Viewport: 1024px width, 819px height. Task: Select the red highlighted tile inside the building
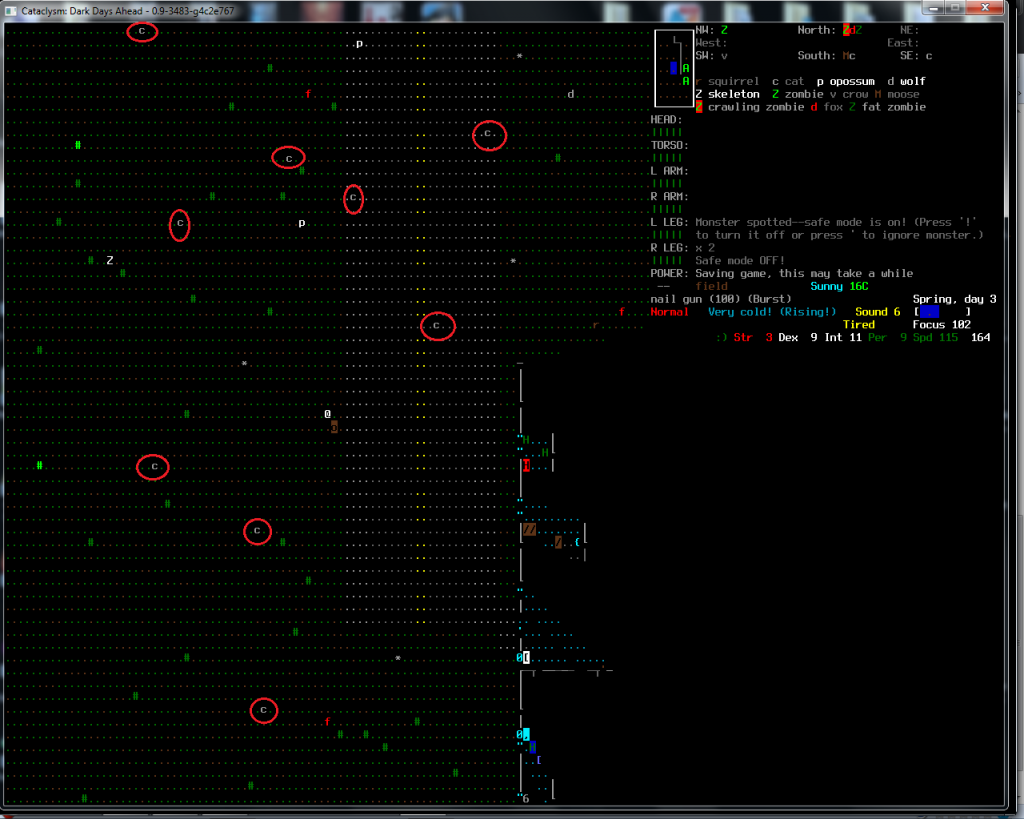pyautogui.click(x=526, y=466)
